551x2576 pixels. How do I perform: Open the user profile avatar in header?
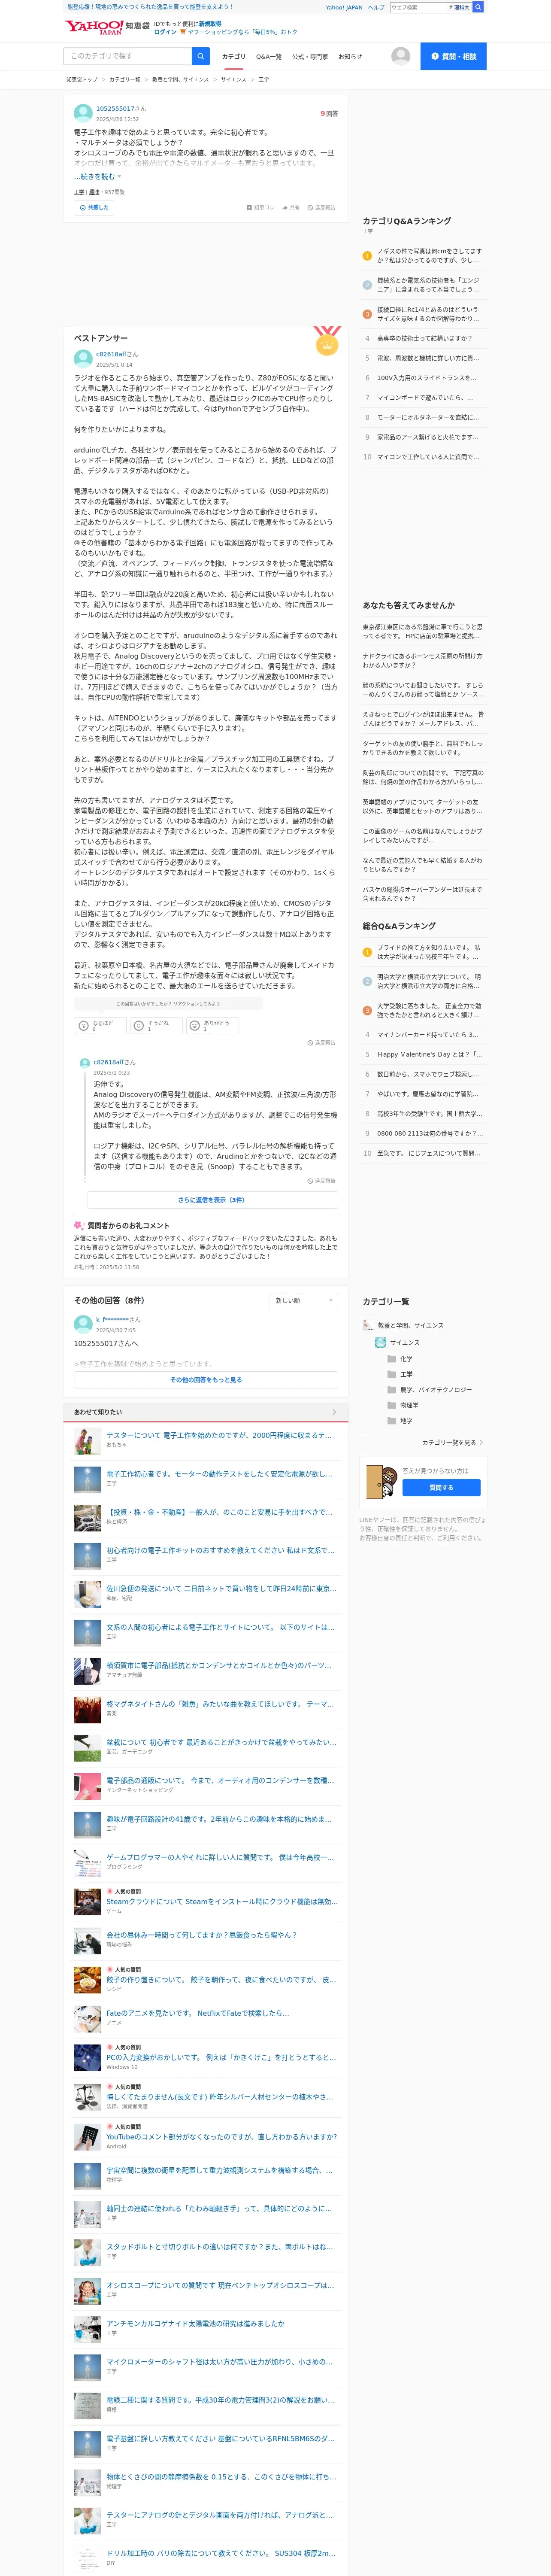coord(401,56)
